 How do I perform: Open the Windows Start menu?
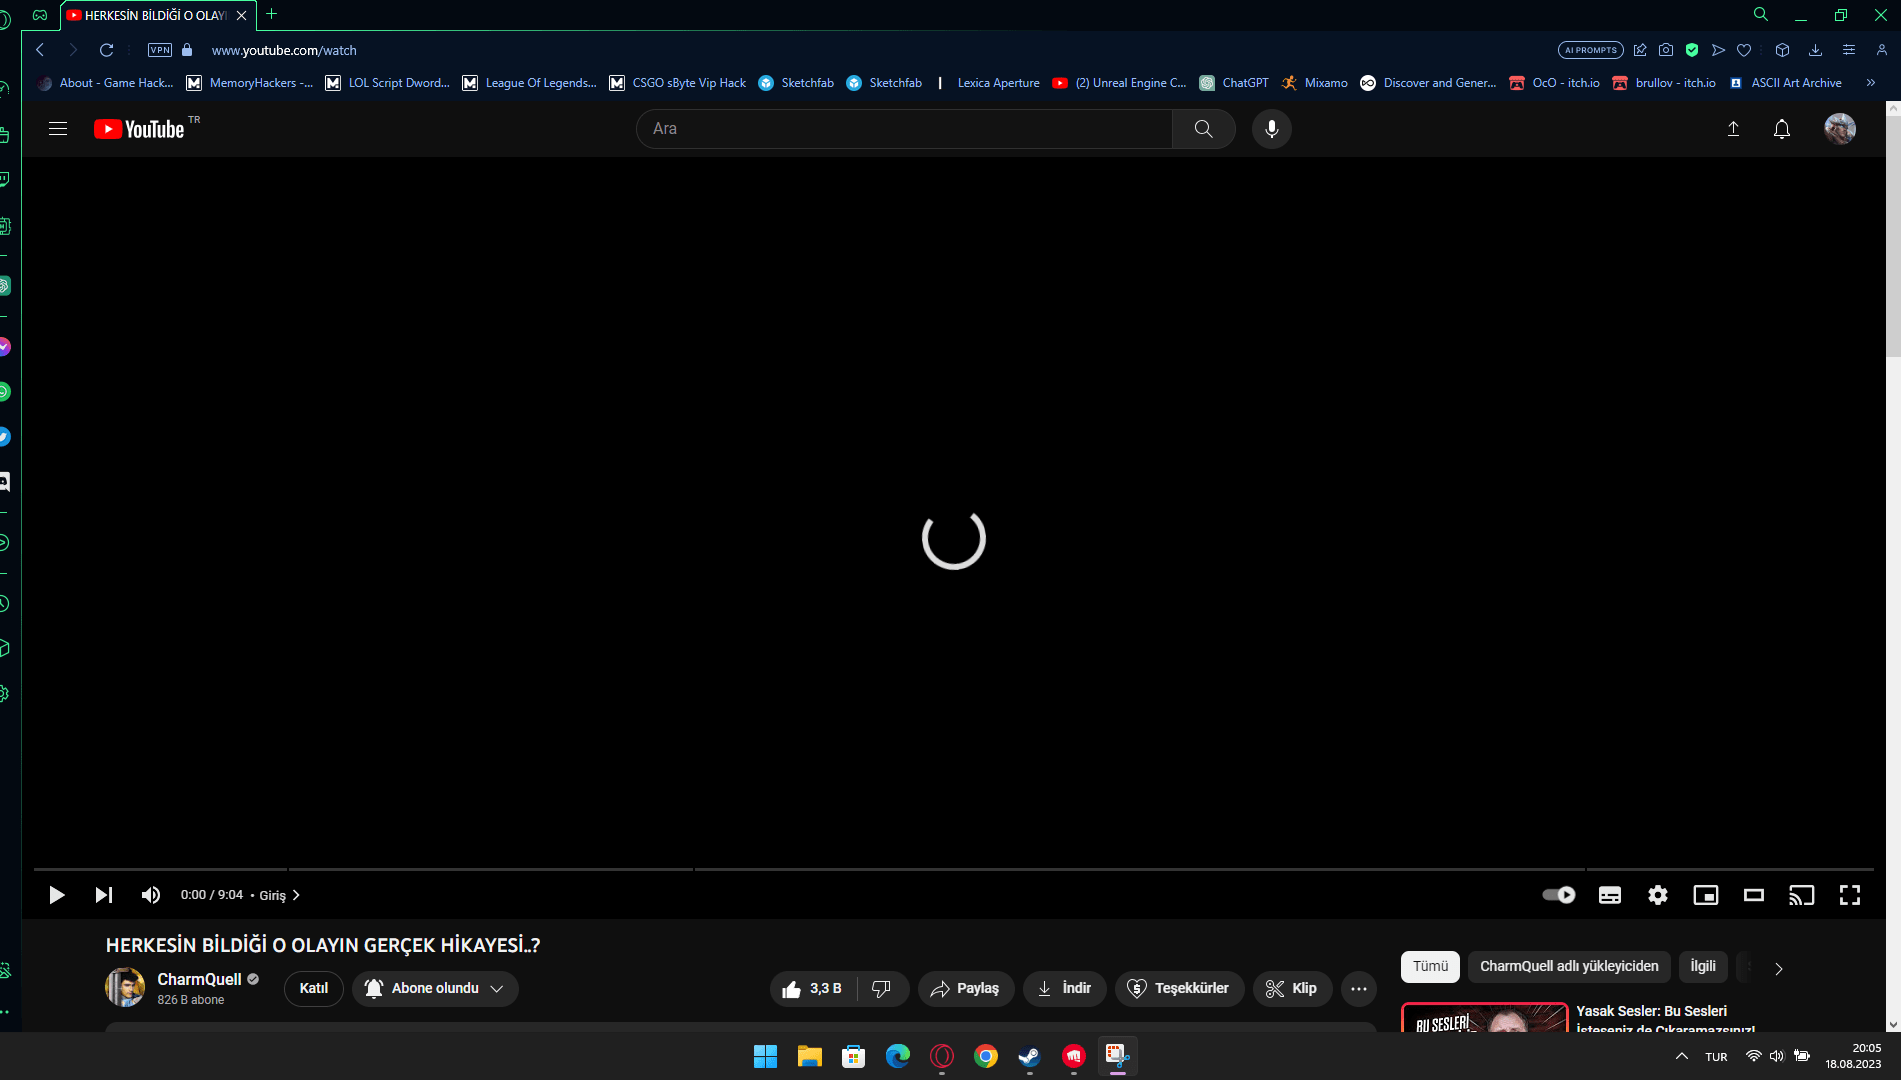coord(765,1056)
